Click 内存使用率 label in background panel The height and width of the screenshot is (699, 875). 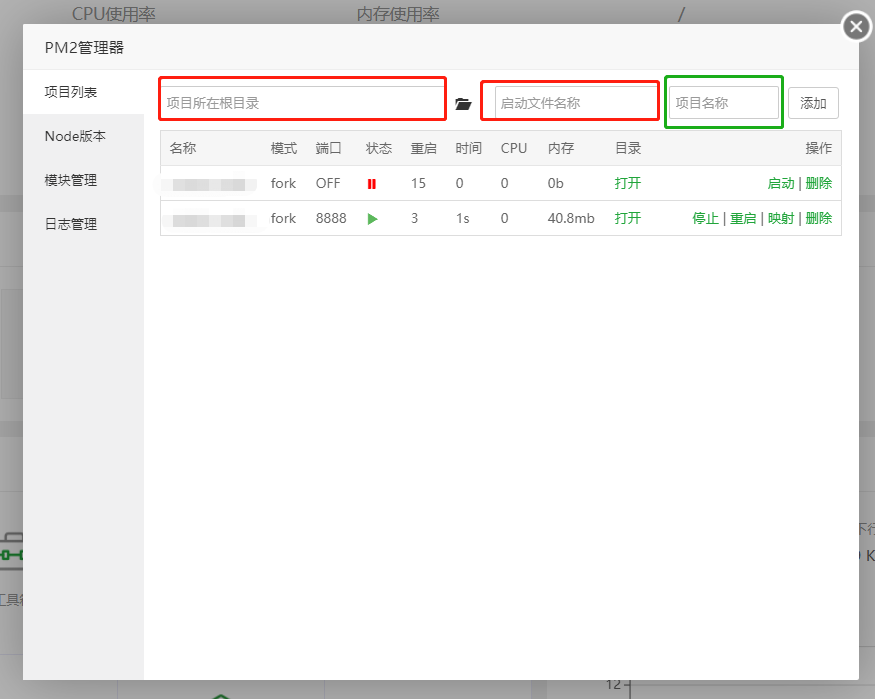pyautogui.click(x=398, y=13)
